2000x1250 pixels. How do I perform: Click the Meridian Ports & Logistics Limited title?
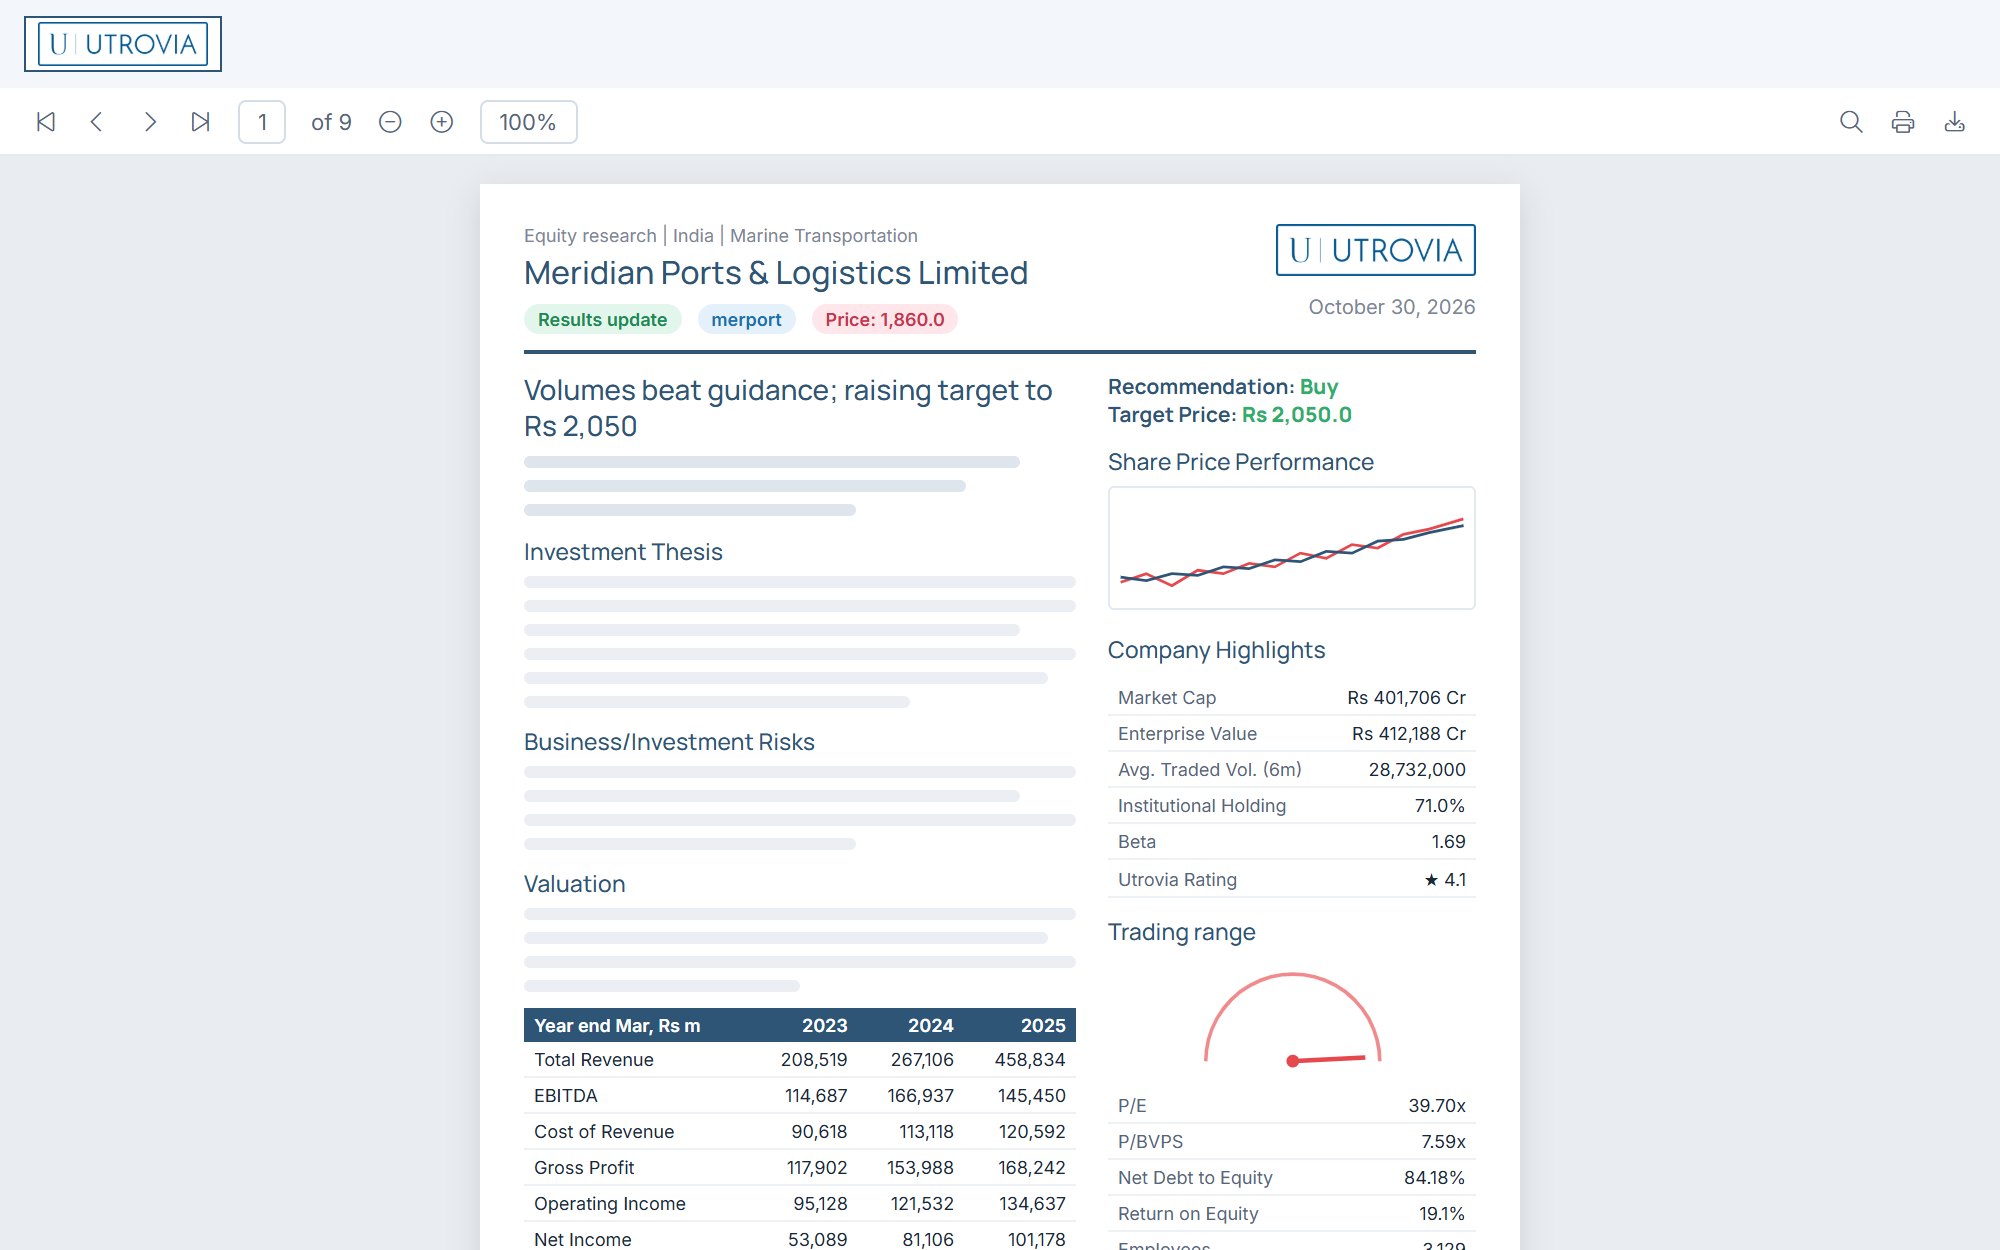pos(776,273)
